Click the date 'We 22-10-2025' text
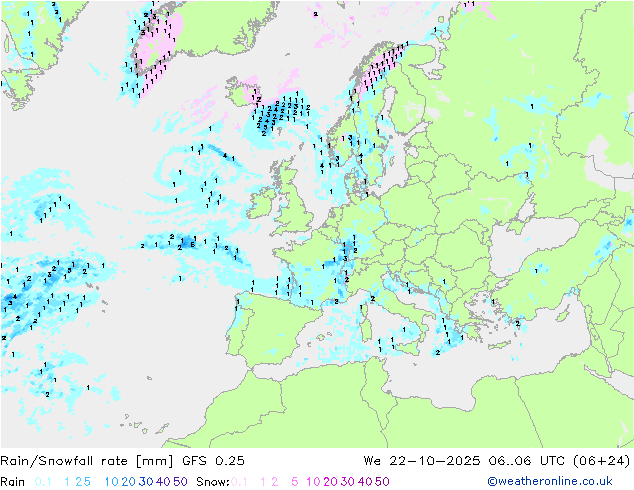This screenshot has height=490, width=634. 422,461
